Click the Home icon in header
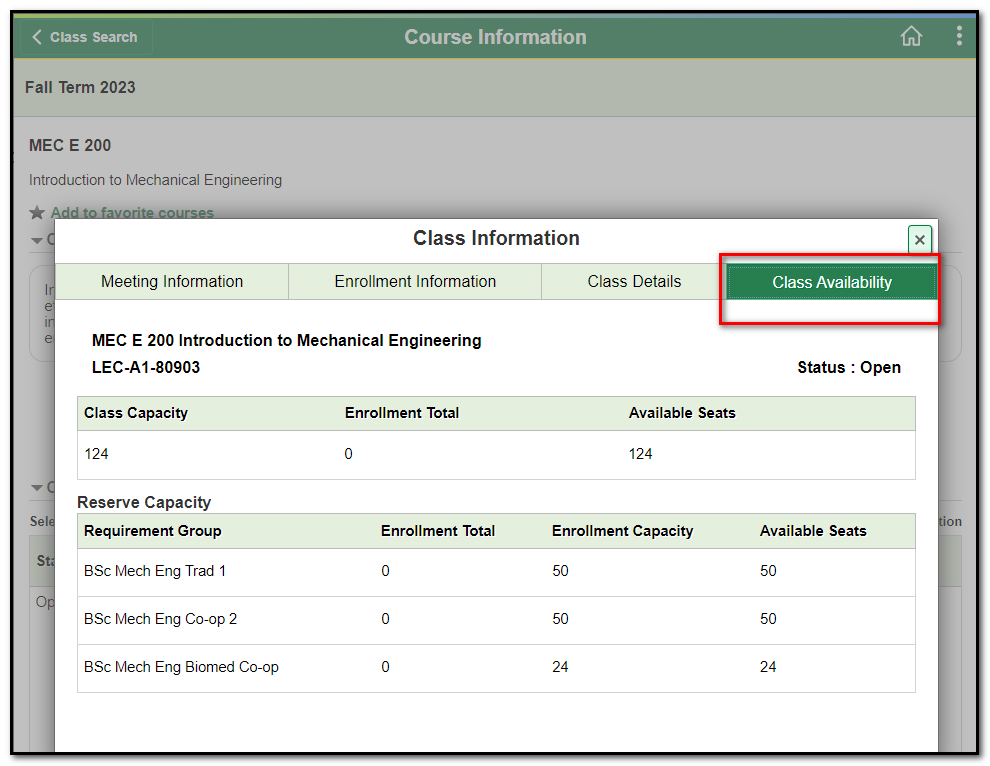 tap(911, 37)
